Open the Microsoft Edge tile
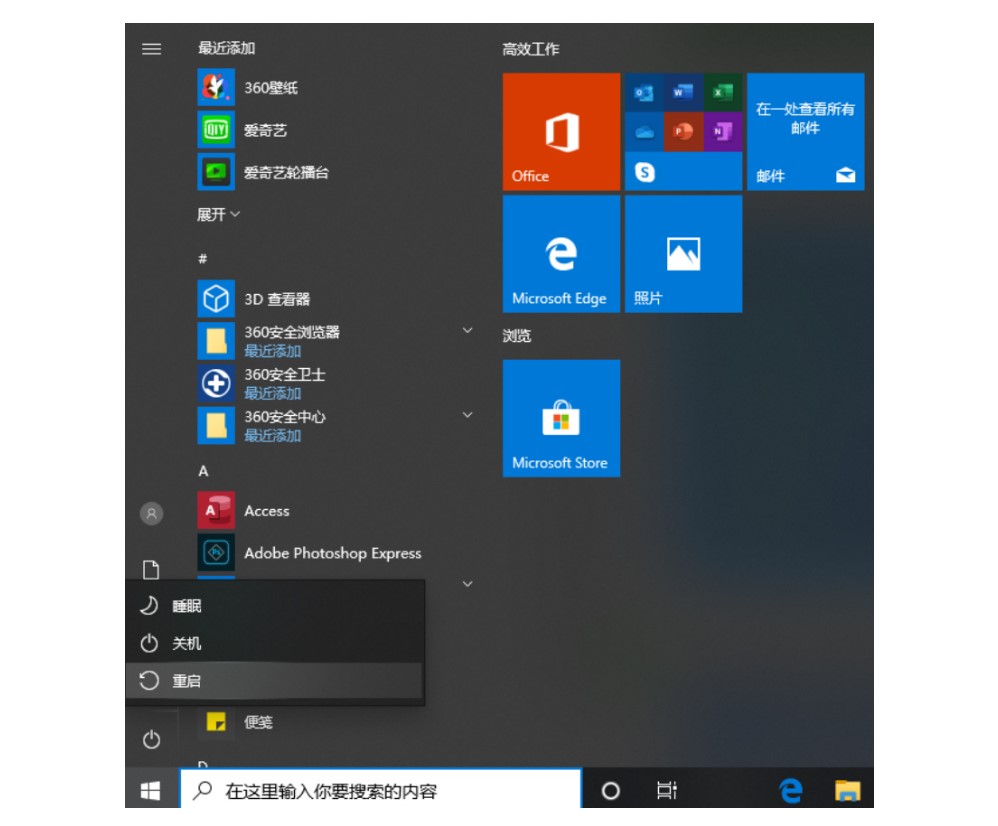Viewport: 998px width, 826px height. pyautogui.click(x=561, y=254)
